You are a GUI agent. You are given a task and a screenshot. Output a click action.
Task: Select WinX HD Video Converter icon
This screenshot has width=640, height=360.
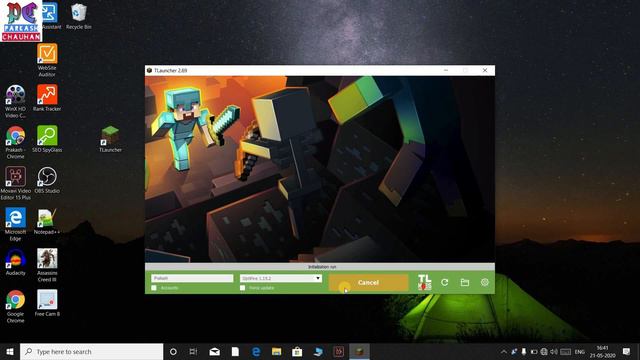[16, 101]
